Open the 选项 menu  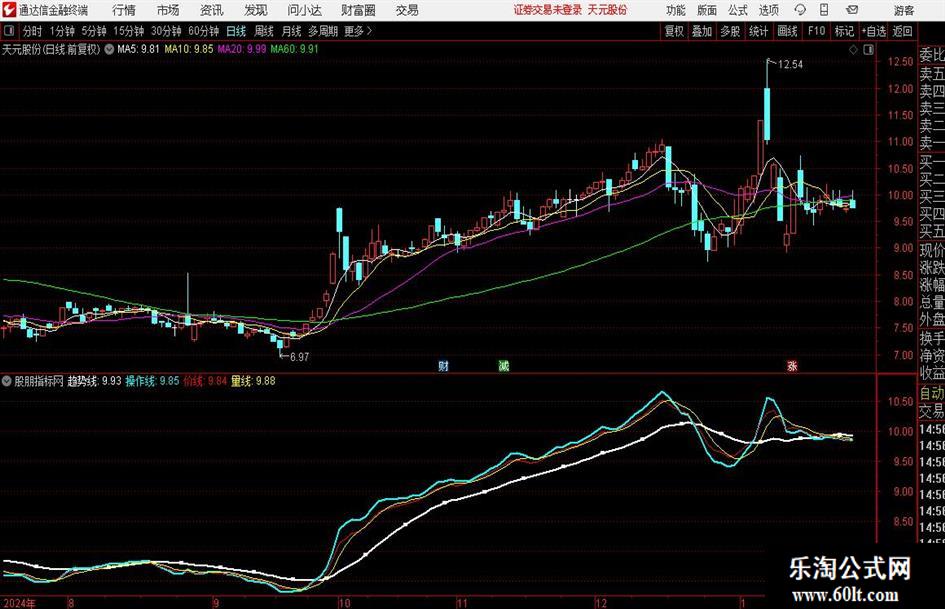coord(768,10)
